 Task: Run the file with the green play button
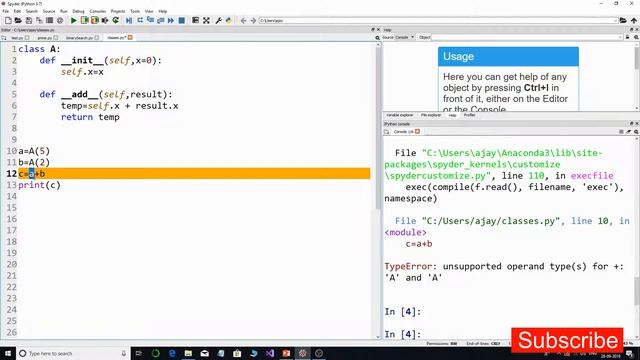73,20
